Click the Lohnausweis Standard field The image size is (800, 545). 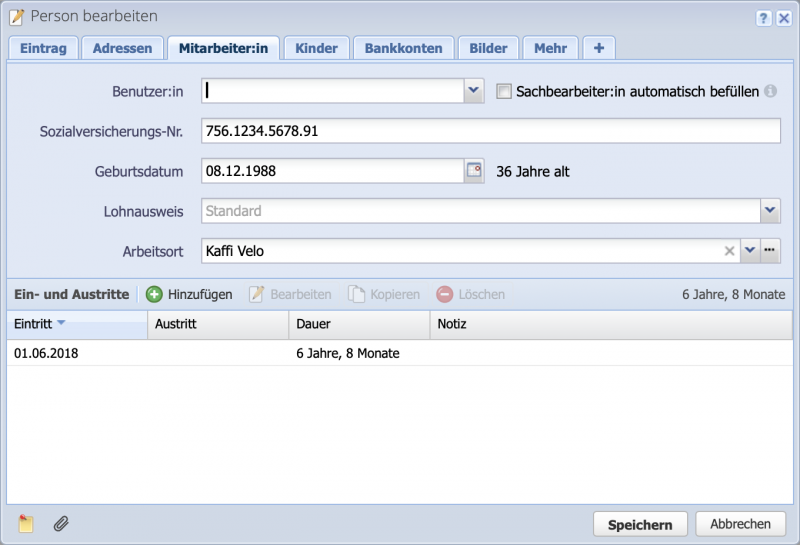pos(481,210)
